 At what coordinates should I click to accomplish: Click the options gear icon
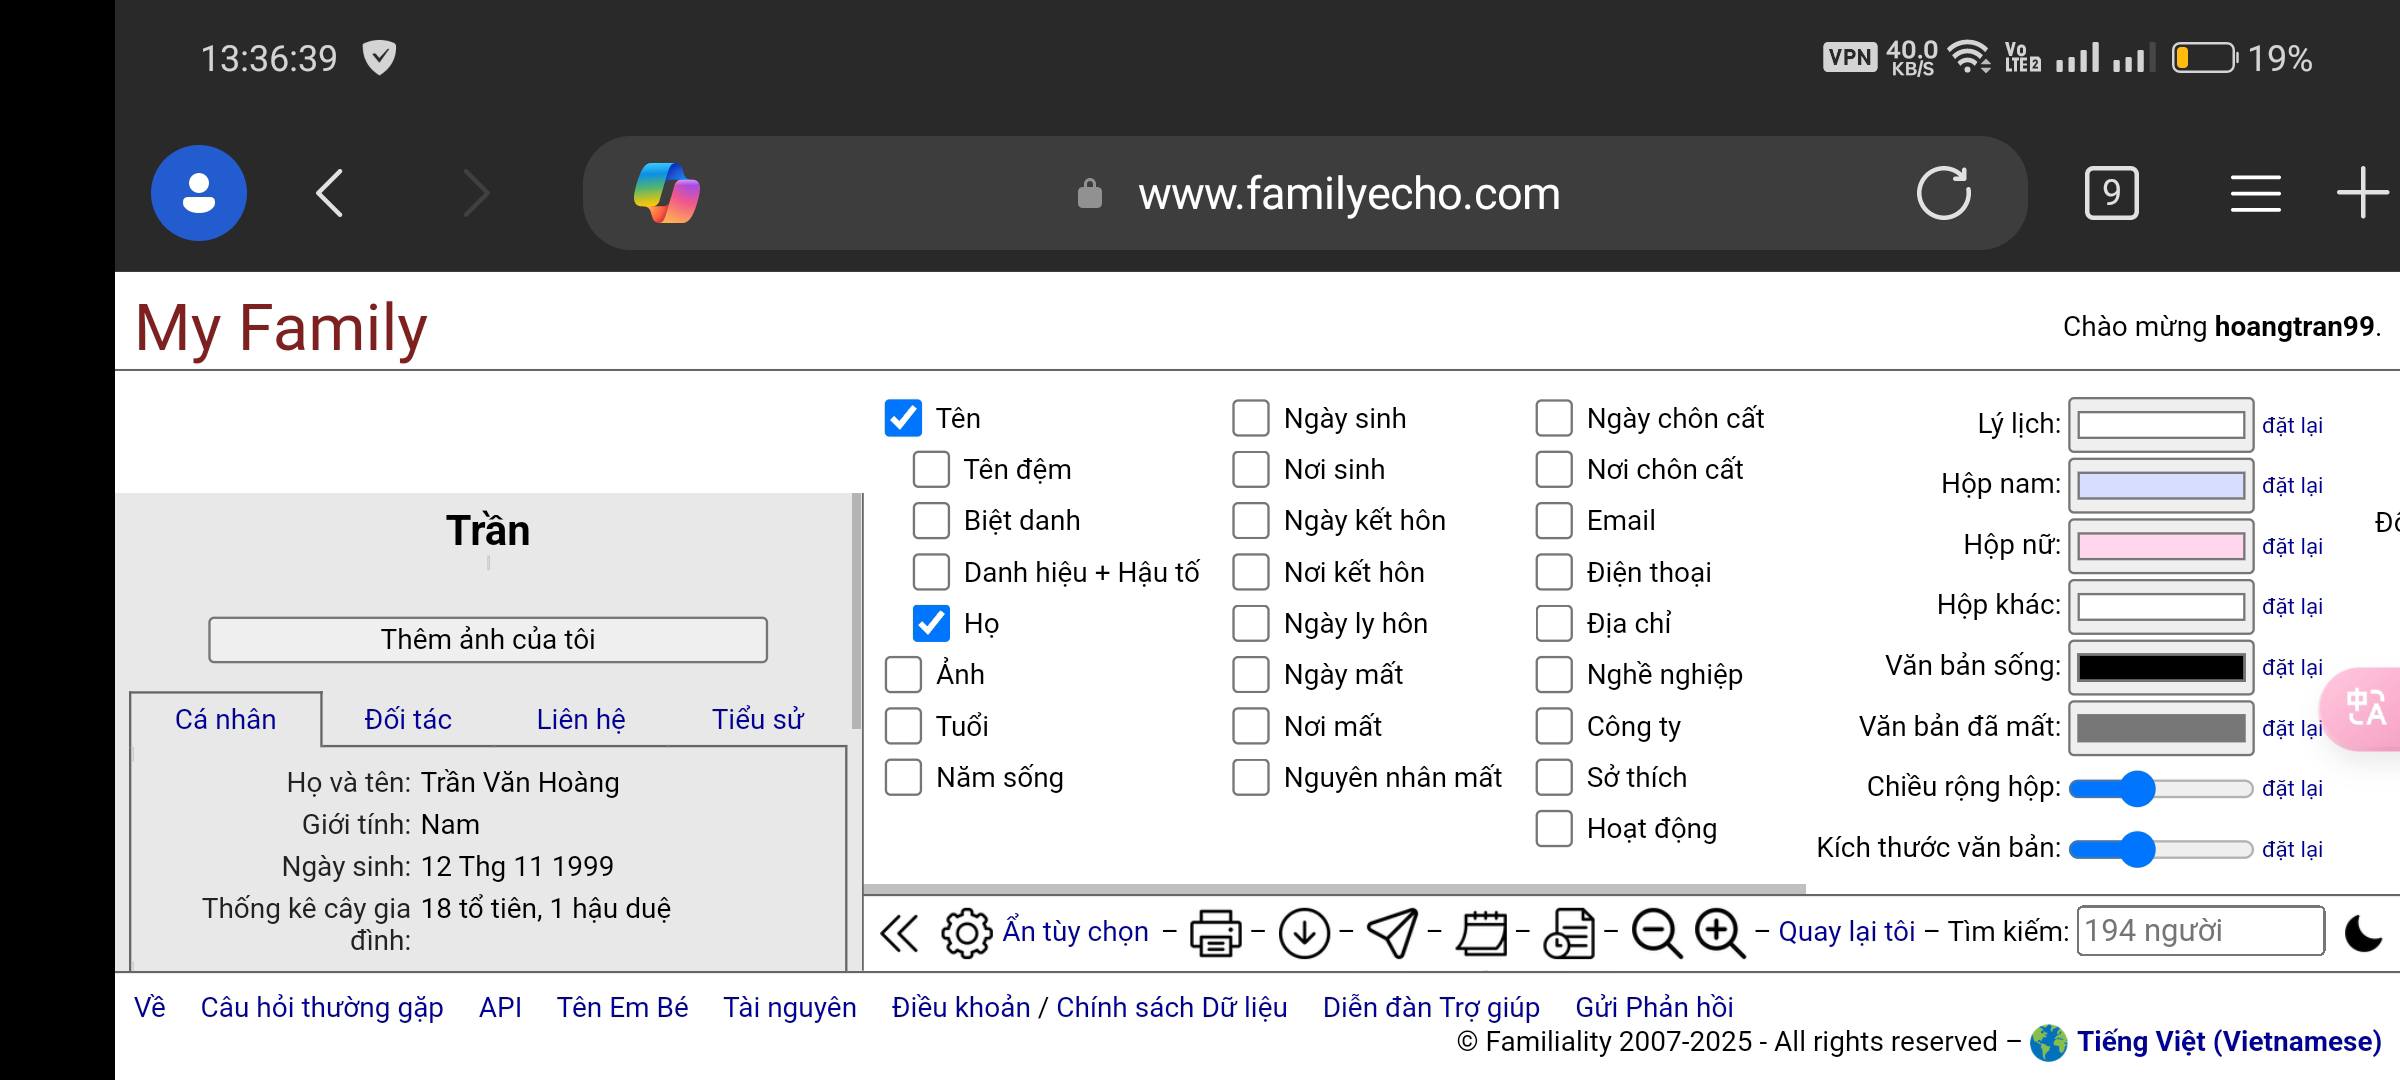(x=966, y=932)
